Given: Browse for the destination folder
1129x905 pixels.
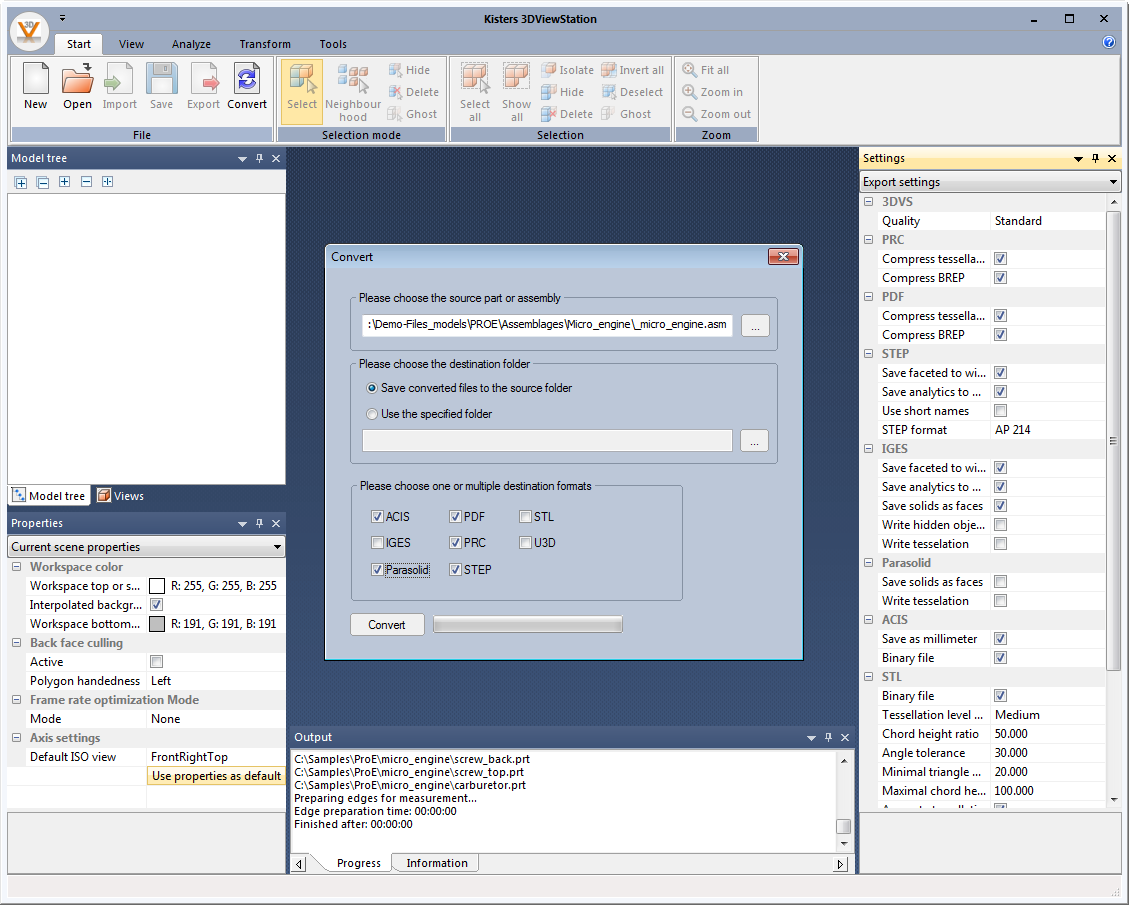Looking at the screenshot, I should 754,441.
